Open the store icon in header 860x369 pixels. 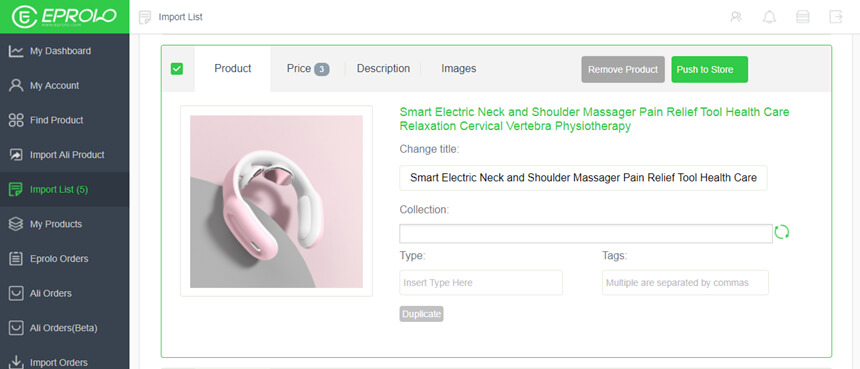802,17
